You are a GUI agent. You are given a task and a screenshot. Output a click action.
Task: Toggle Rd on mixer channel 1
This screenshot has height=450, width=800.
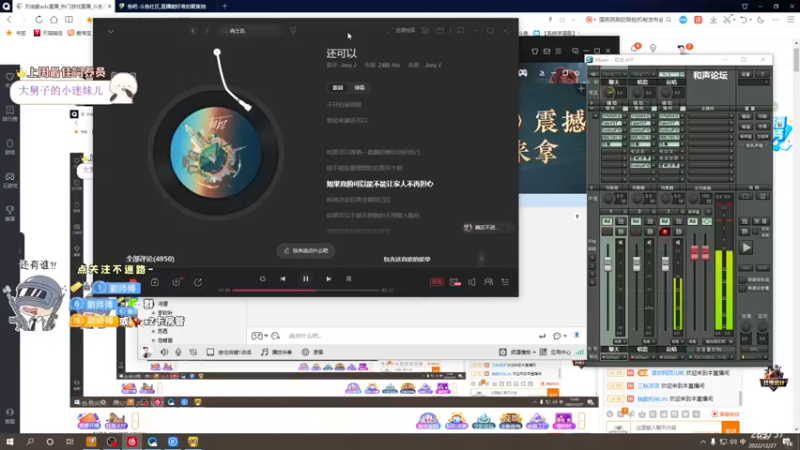607,221
